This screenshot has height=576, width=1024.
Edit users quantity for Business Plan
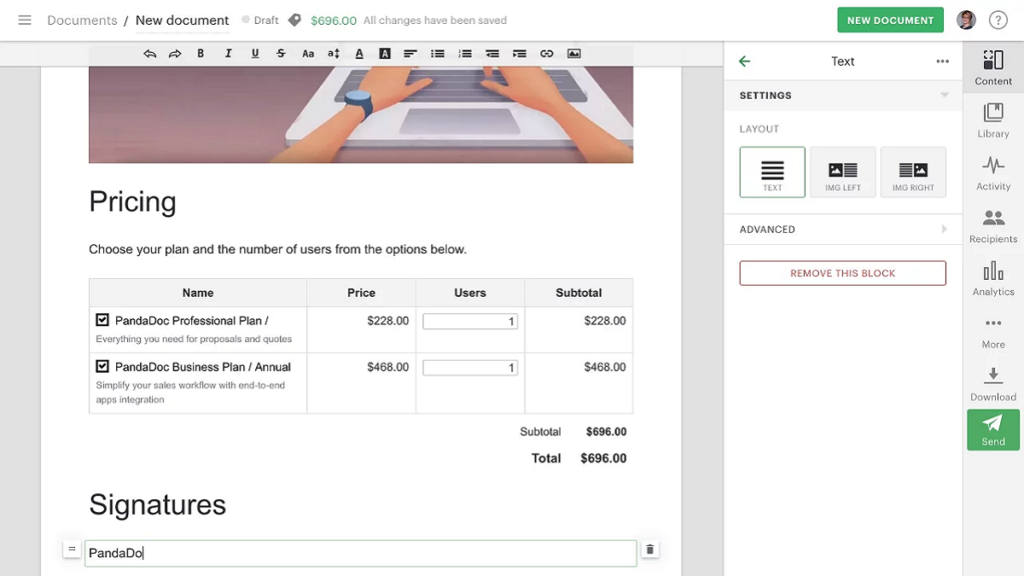[x=470, y=368]
